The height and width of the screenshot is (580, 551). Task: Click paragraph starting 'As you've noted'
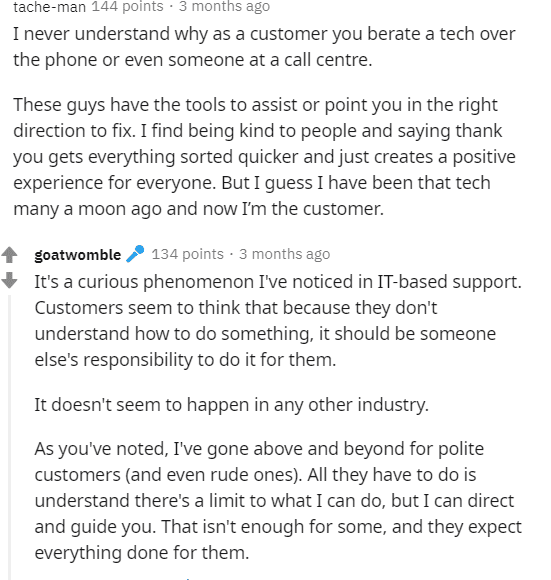(278, 501)
